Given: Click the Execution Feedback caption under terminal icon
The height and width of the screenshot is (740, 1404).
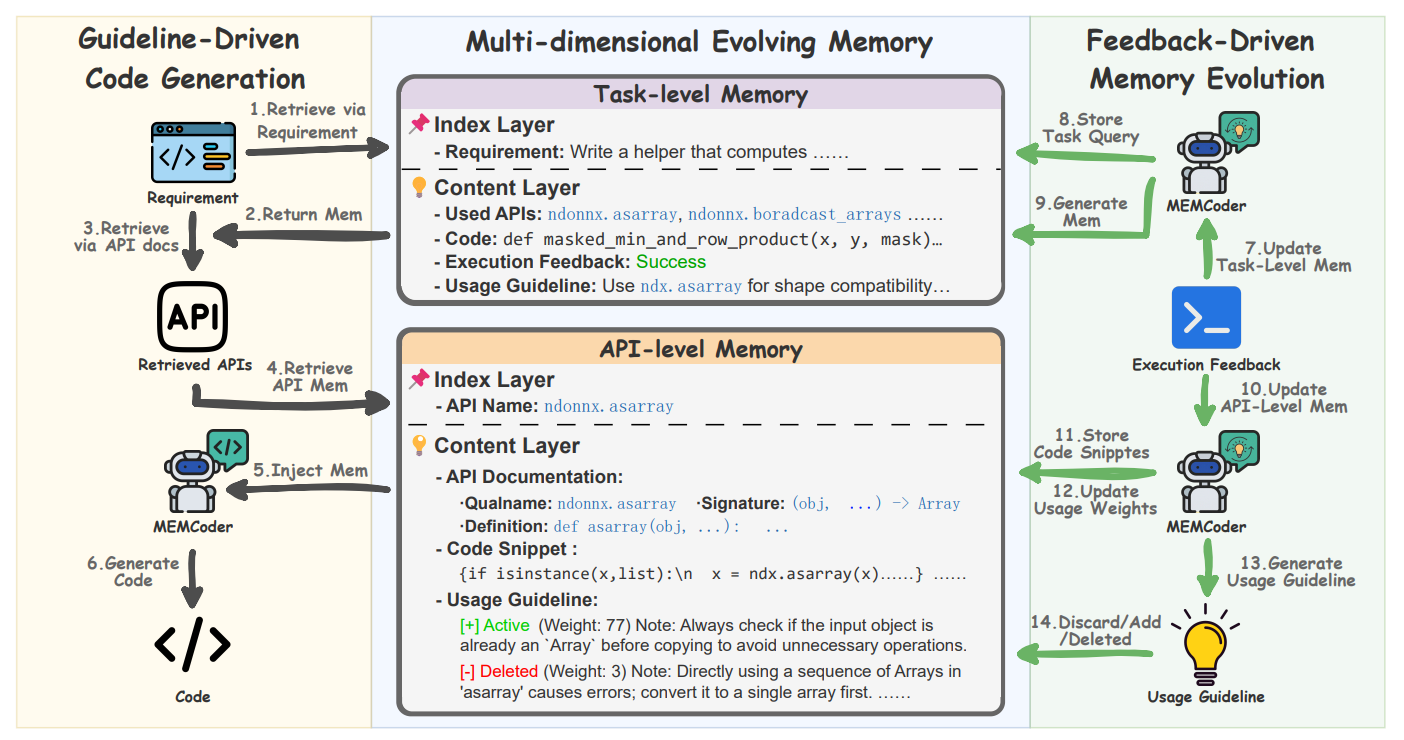Looking at the screenshot, I should (x=1206, y=365).
